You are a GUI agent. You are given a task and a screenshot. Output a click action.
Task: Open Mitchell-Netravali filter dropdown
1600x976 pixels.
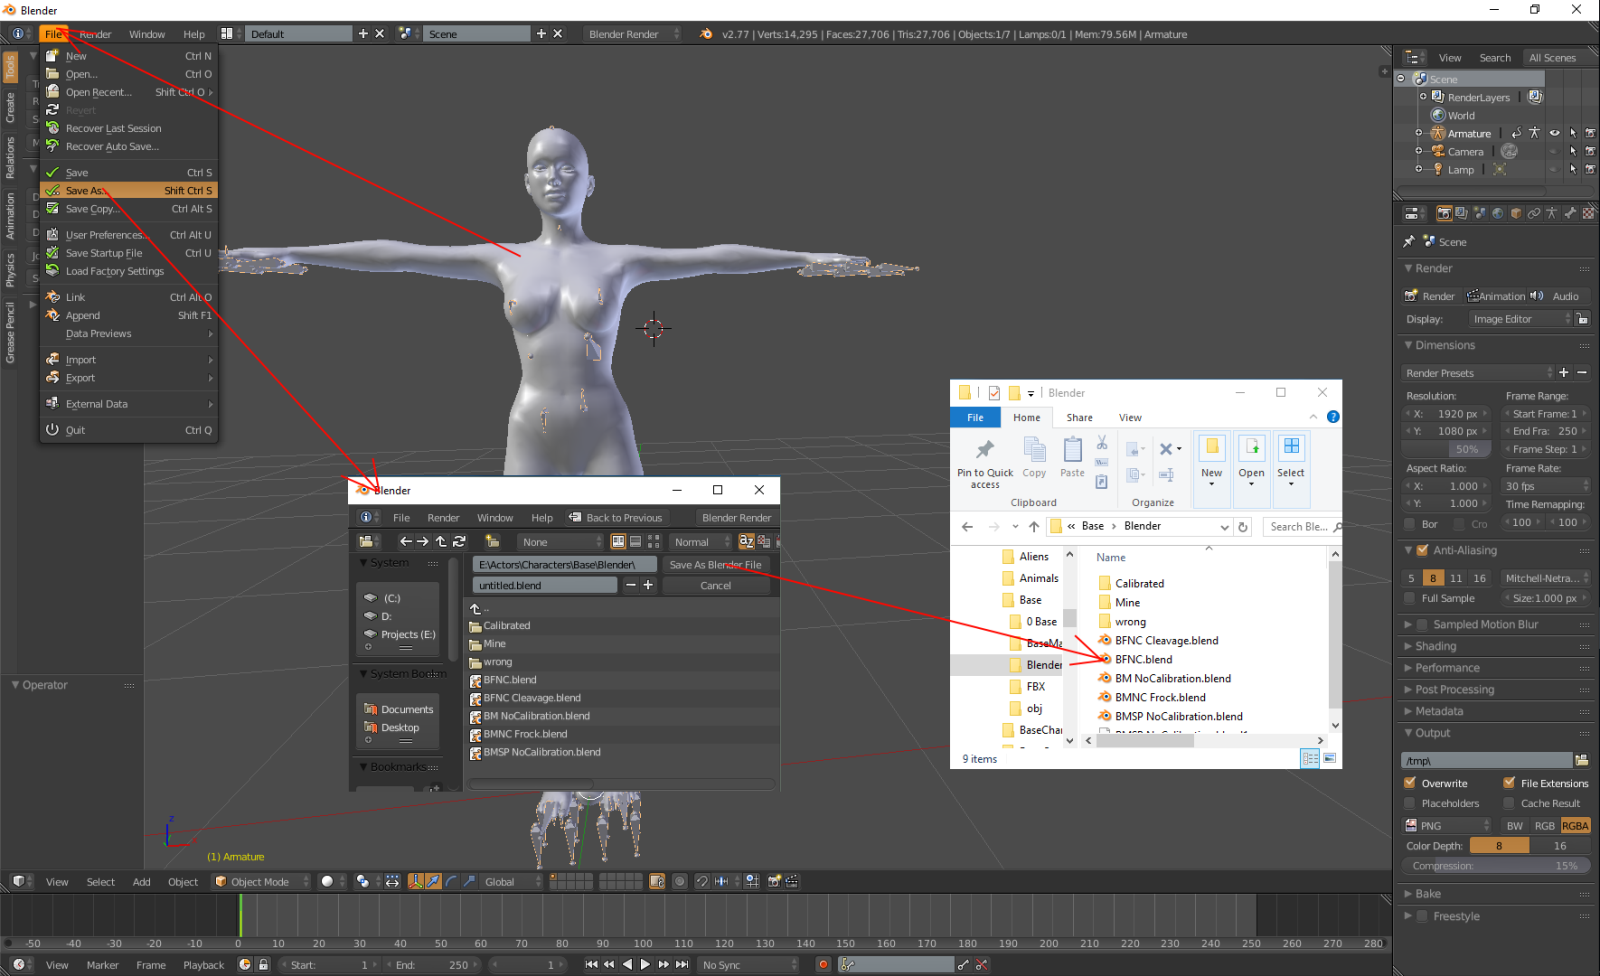click(1546, 577)
